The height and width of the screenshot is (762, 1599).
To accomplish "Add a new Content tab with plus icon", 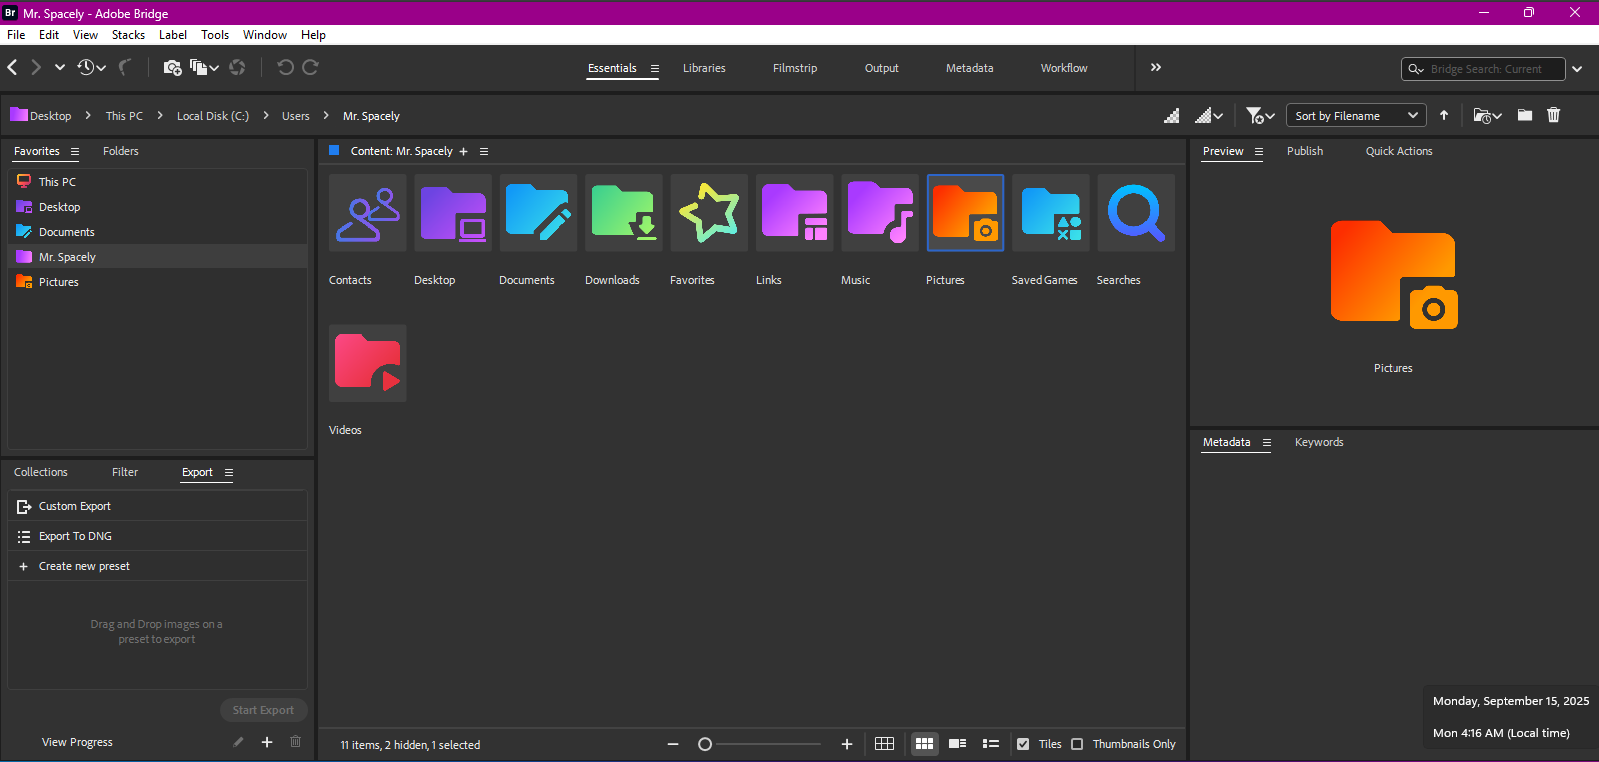I will (463, 152).
